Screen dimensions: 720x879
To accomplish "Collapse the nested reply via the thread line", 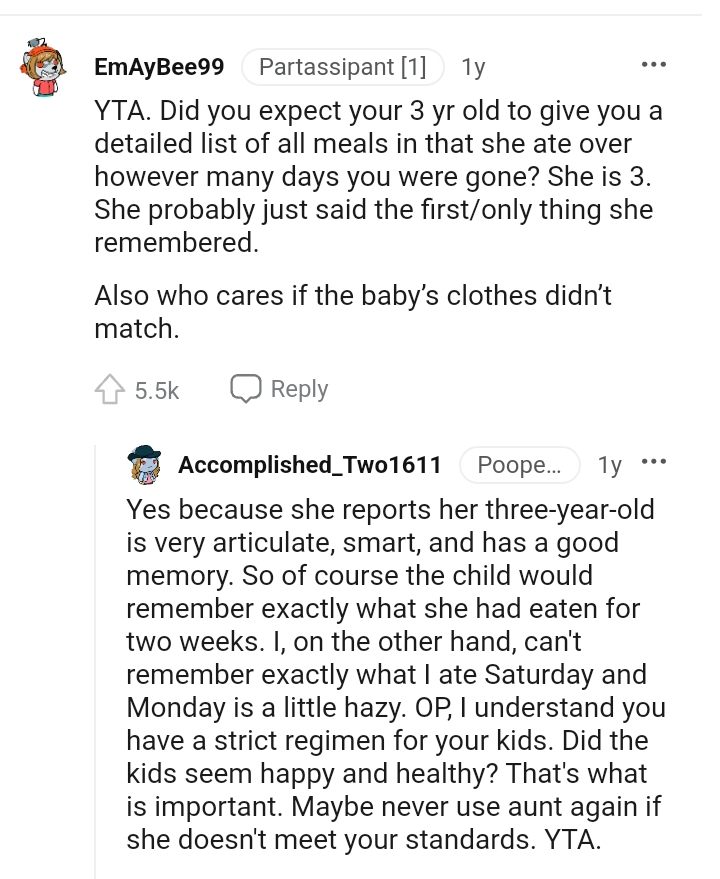I will point(97,650).
